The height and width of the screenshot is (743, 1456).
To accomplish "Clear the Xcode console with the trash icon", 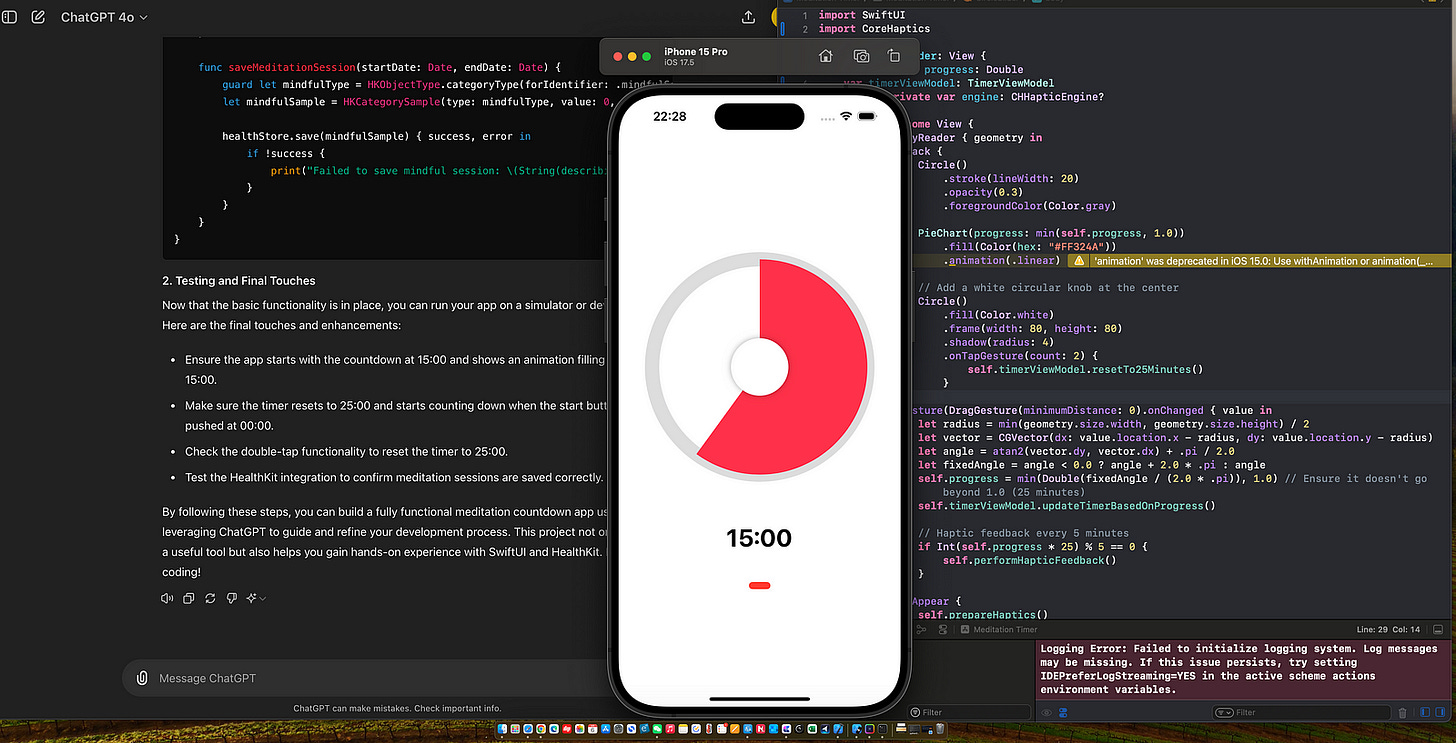I will (1402, 712).
